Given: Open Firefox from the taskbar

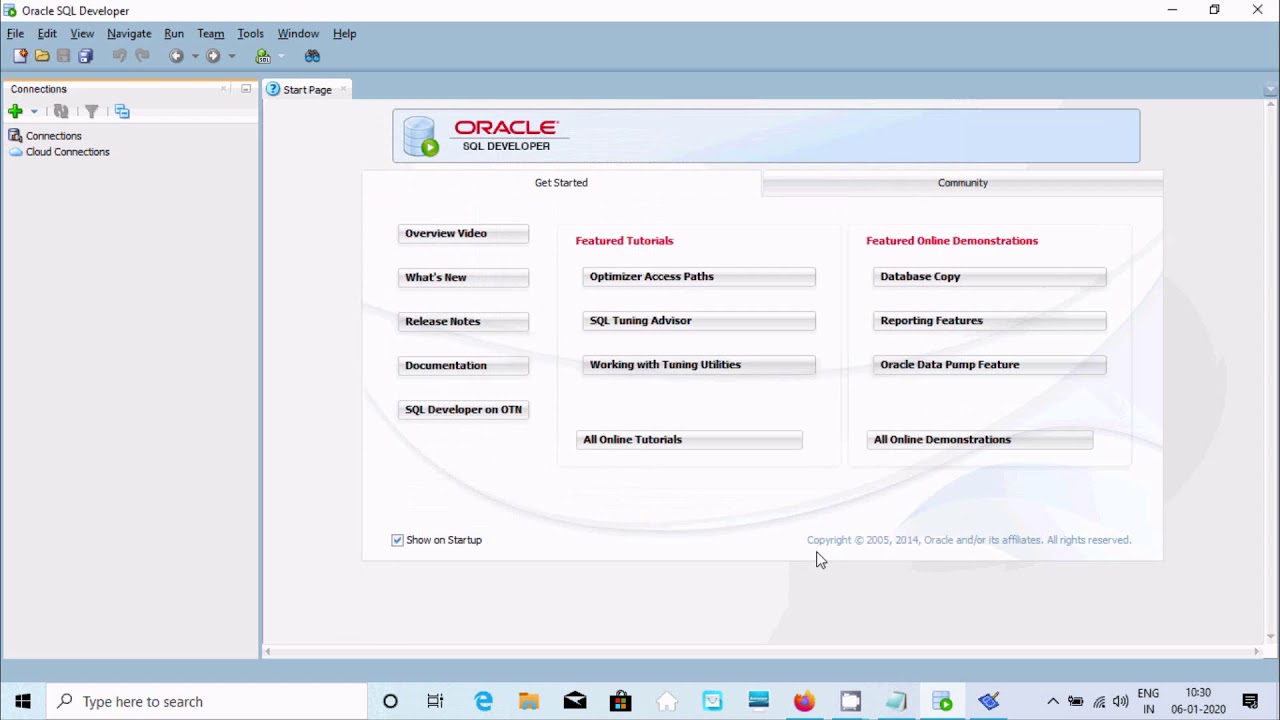Looking at the screenshot, I should pos(804,701).
